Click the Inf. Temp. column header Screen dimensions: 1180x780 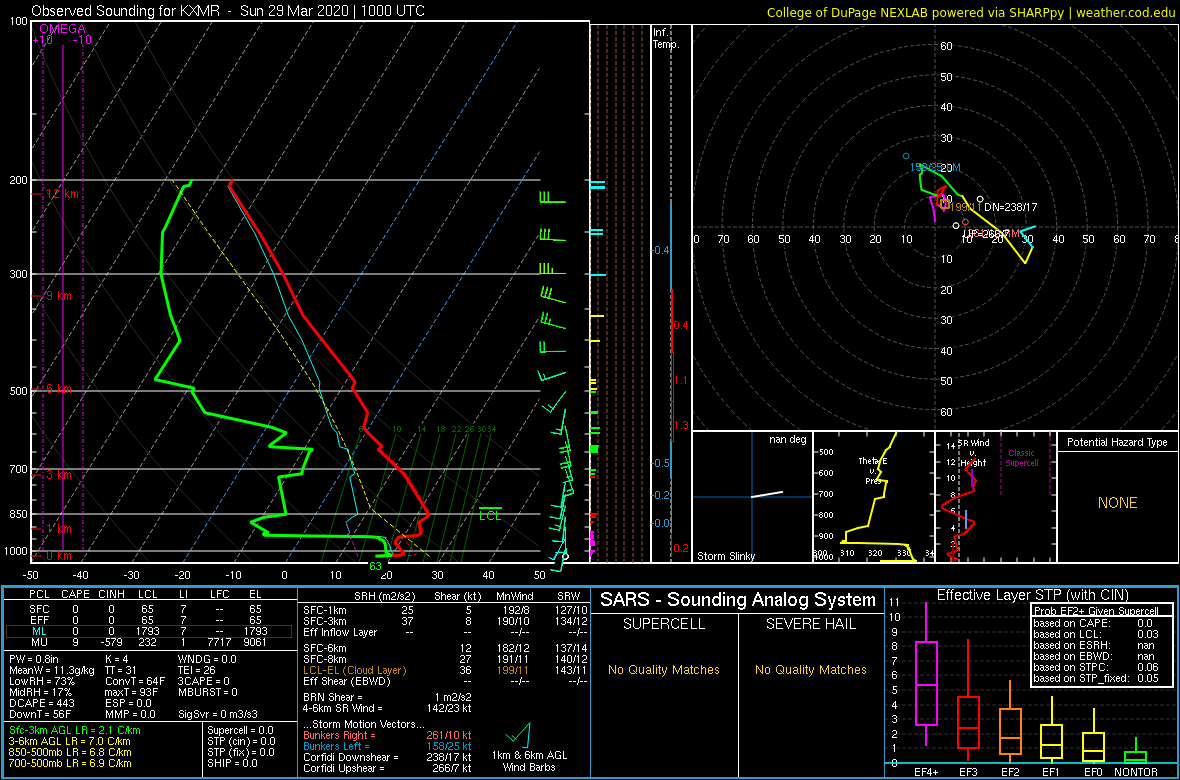click(x=666, y=38)
